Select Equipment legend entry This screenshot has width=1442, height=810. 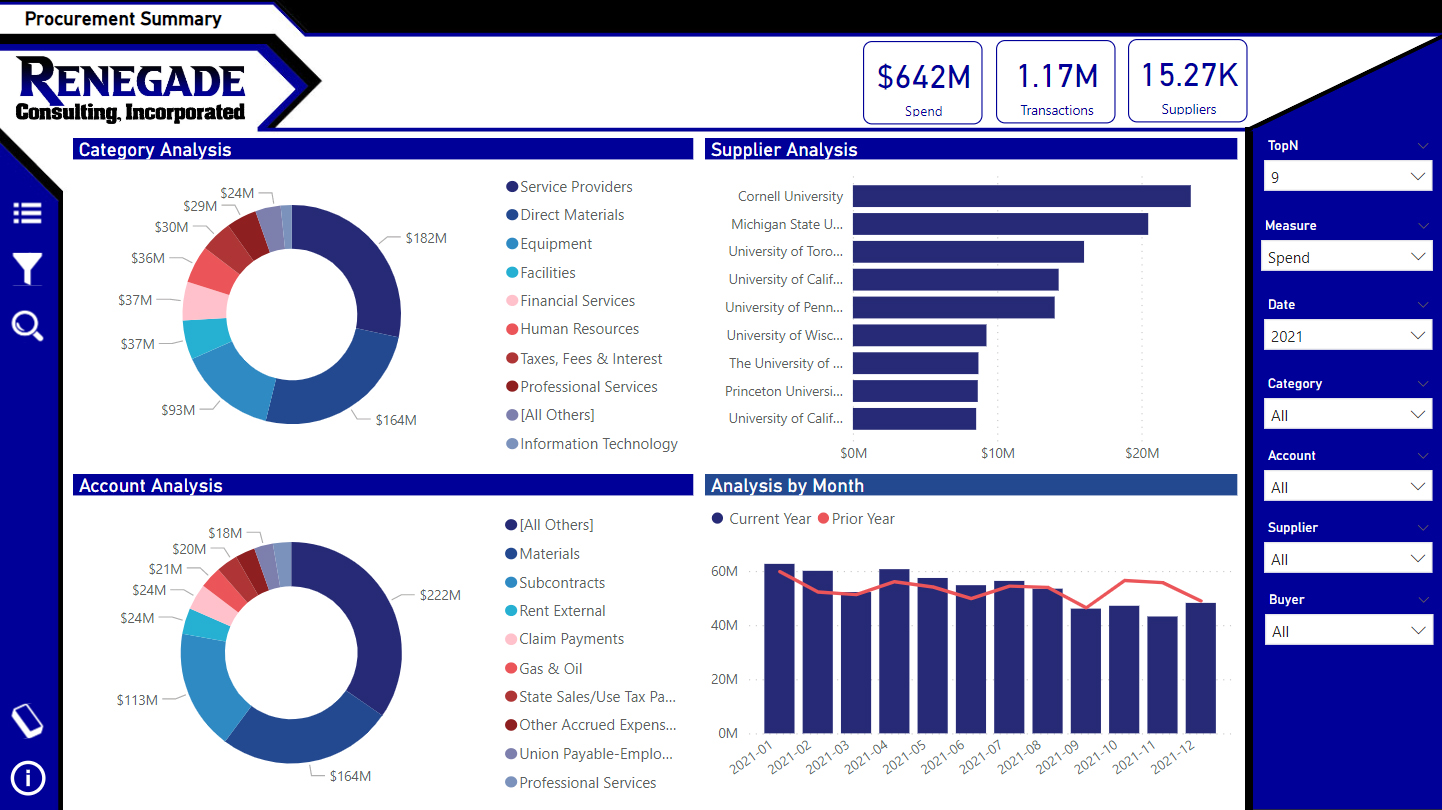pos(549,244)
